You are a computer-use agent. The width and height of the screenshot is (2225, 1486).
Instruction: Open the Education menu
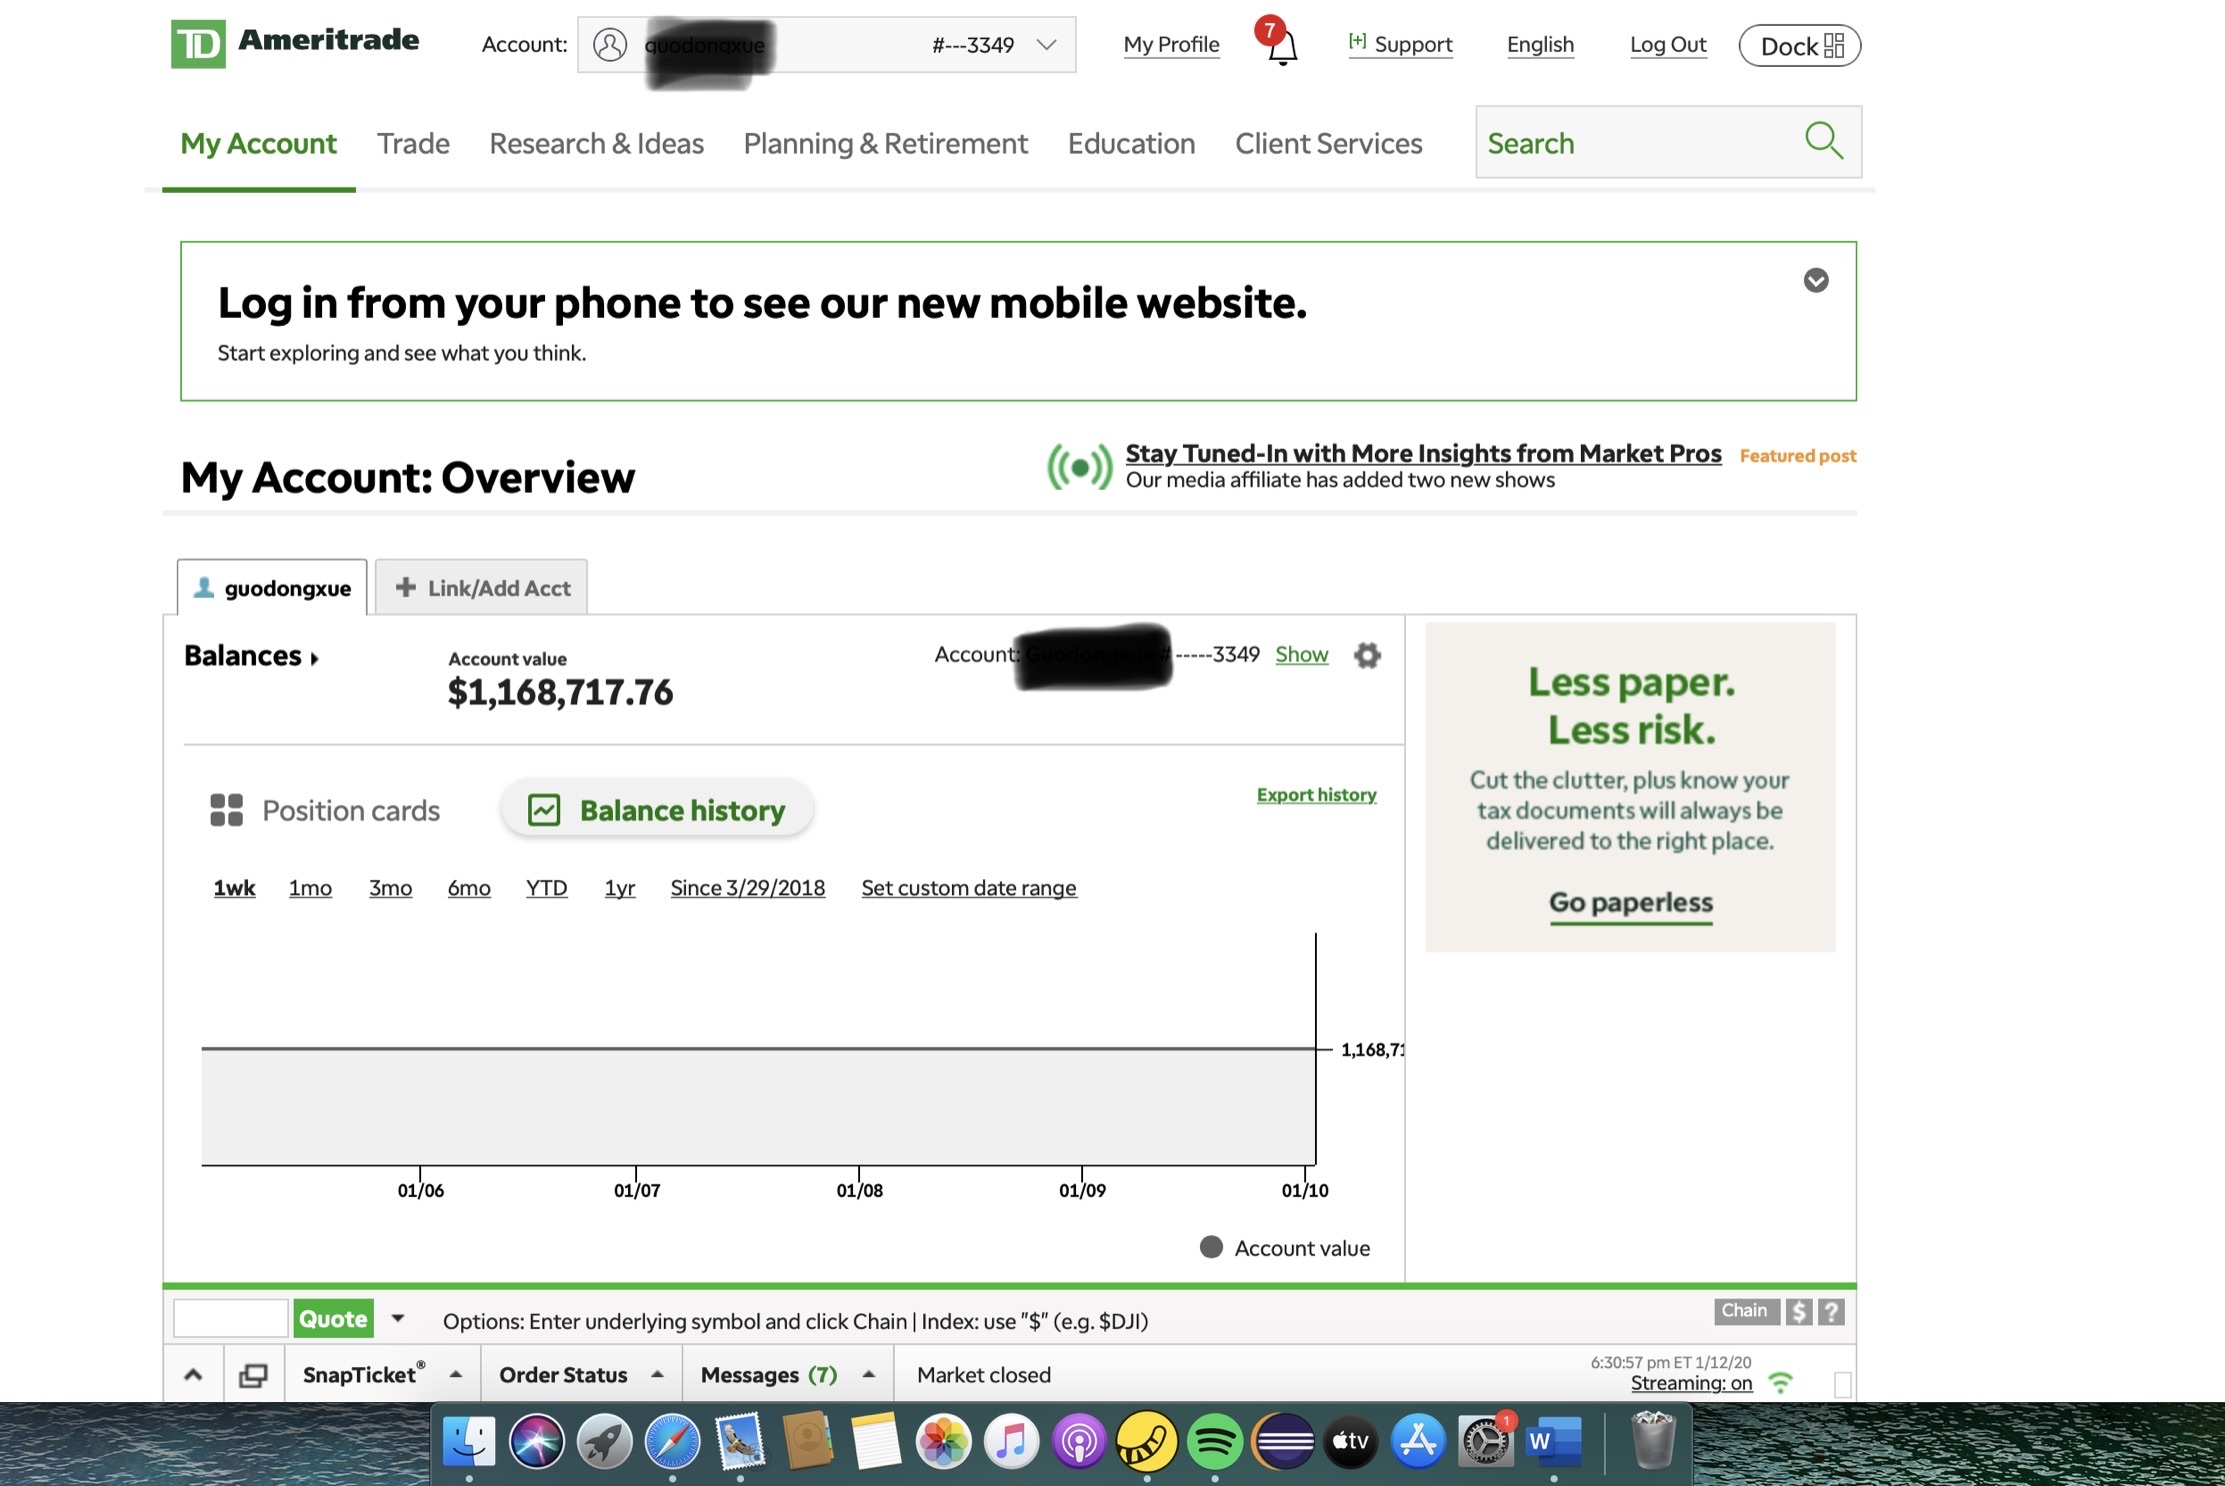tap(1131, 144)
